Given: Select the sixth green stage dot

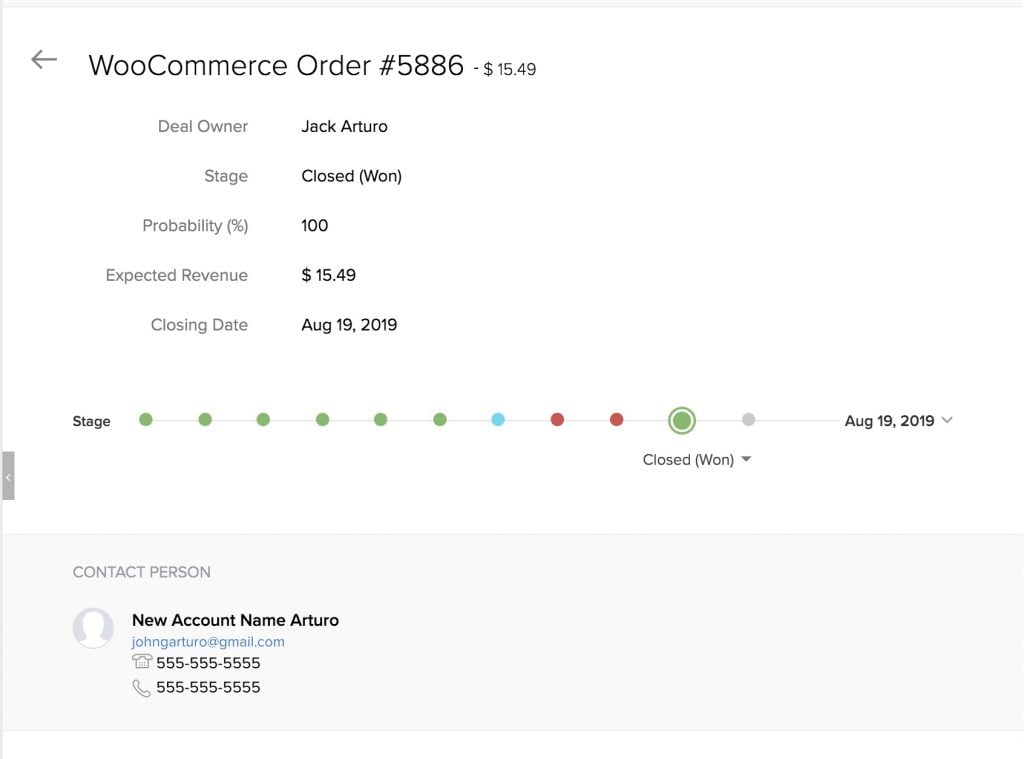Looking at the screenshot, I should pos(440,419).
